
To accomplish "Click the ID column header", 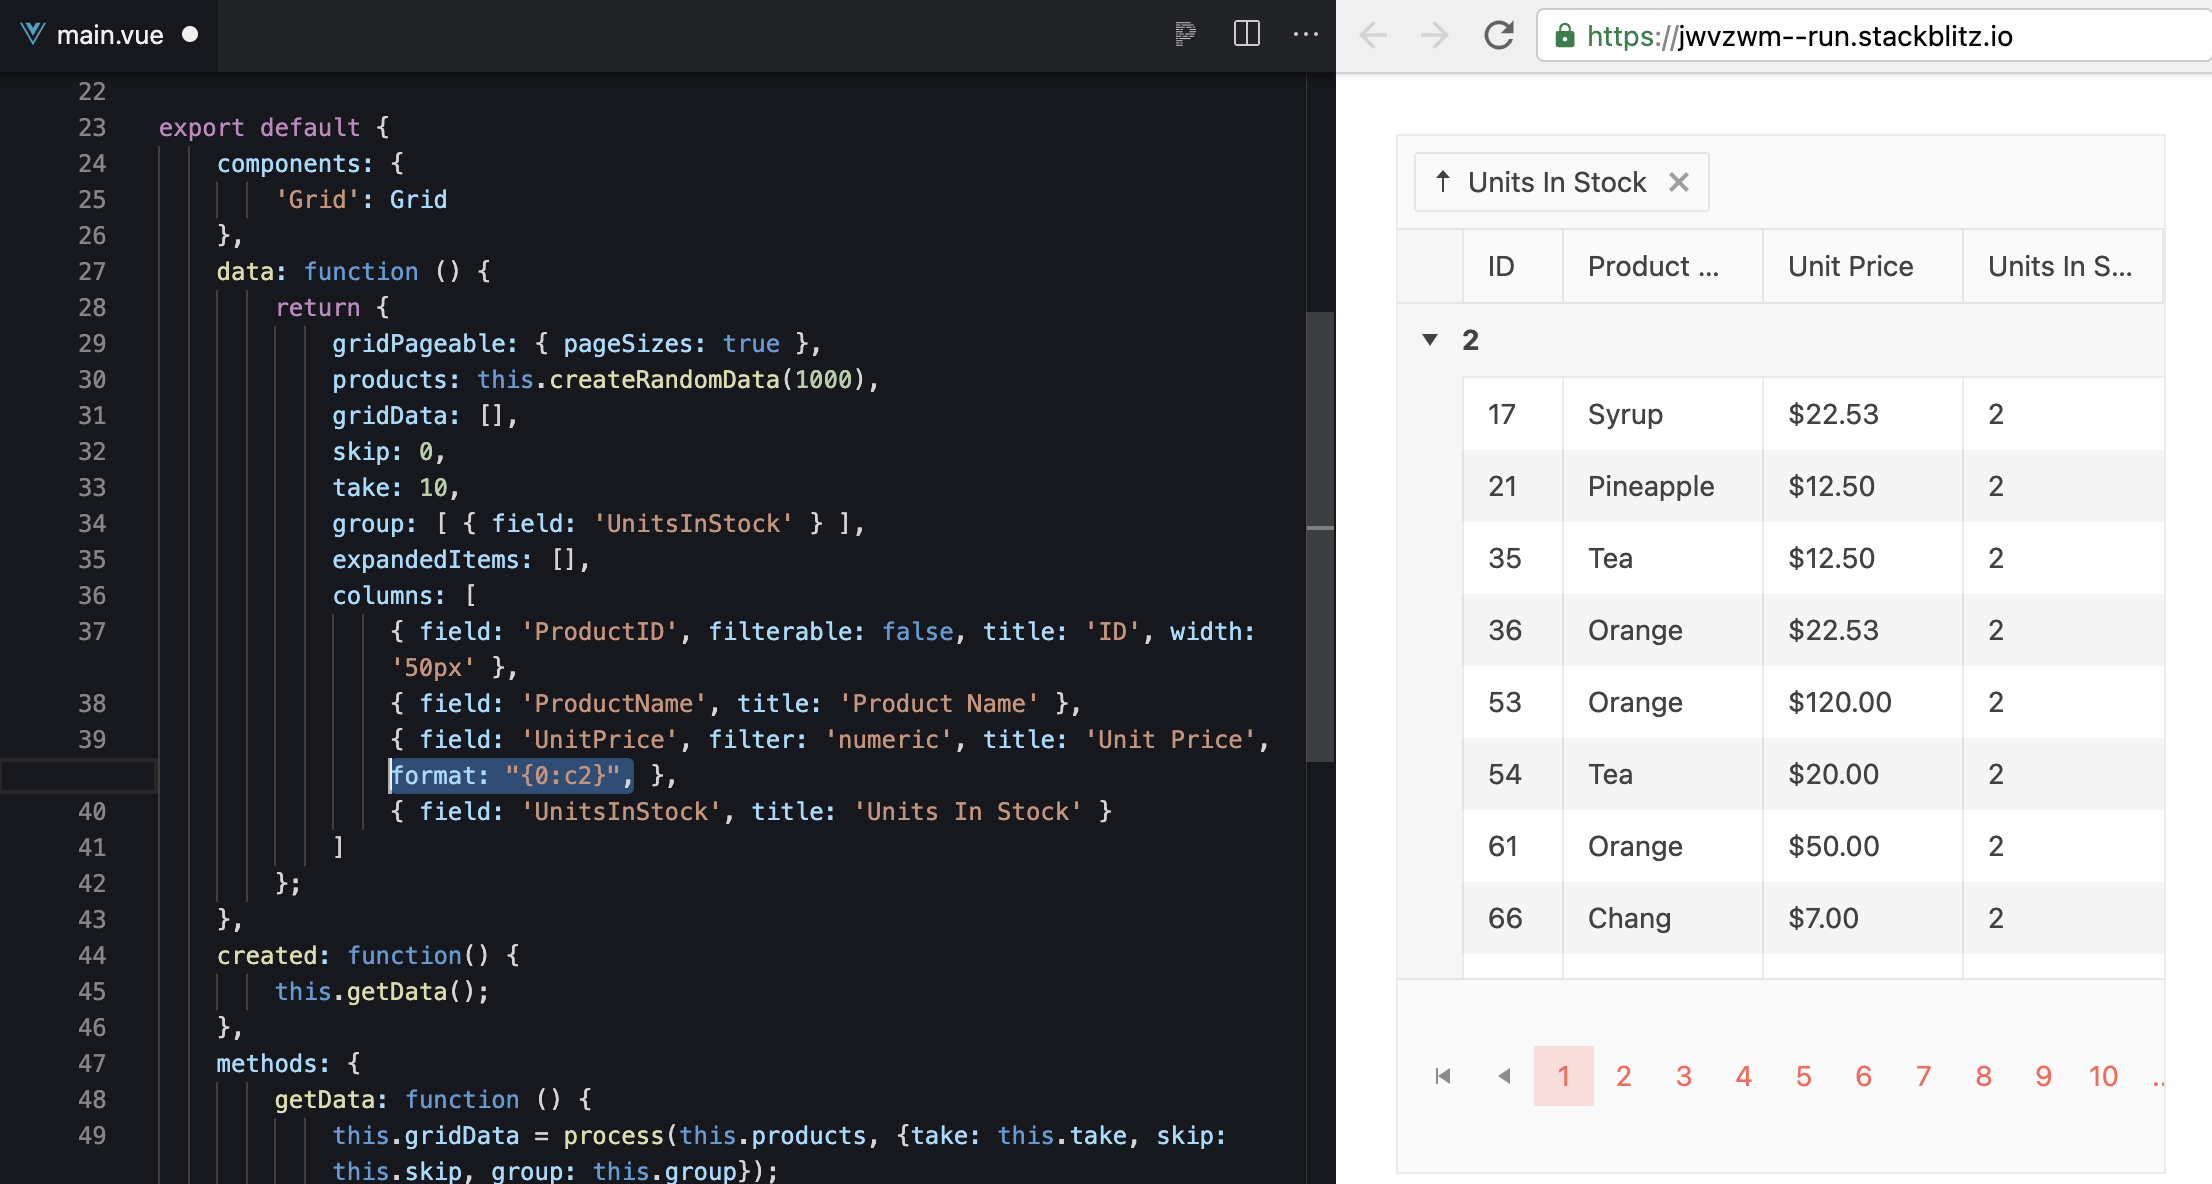I will tap(1501, 266).
